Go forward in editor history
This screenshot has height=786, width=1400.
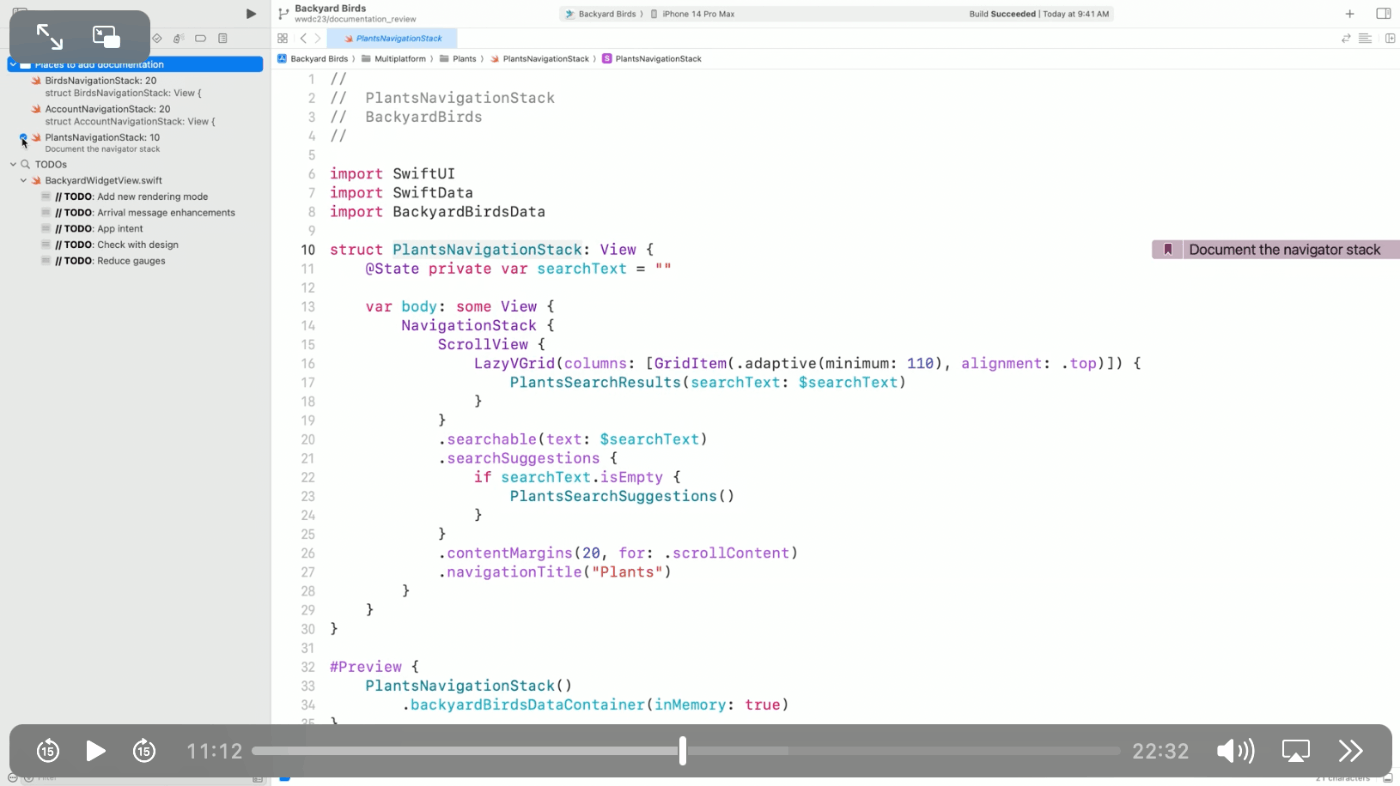[x=318, y=38]
